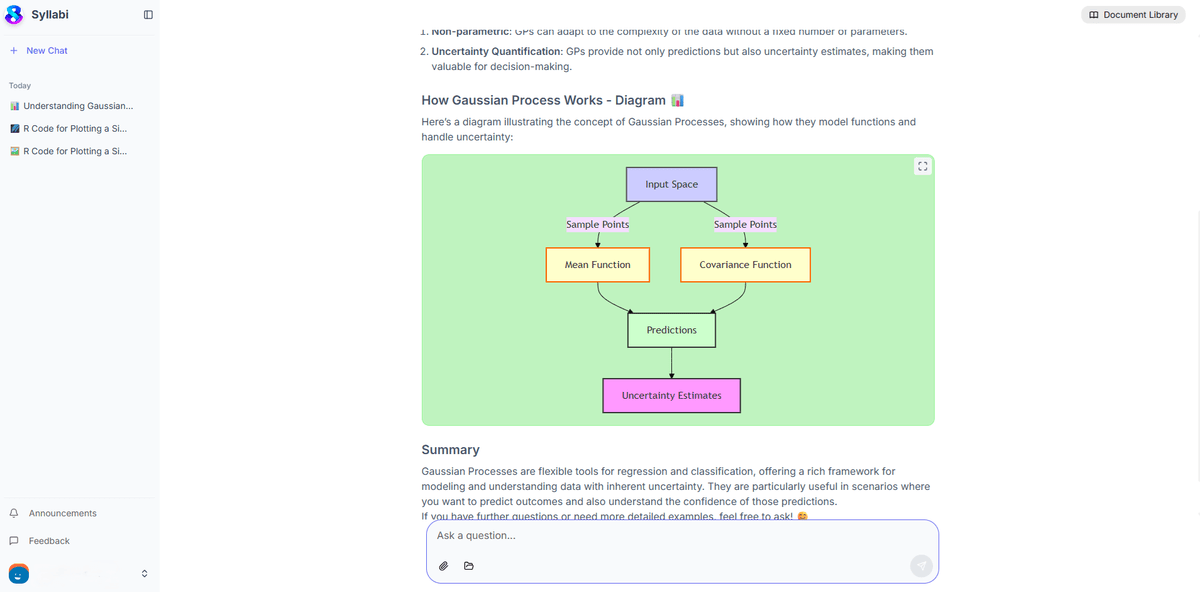Click the plus icon beside New Chat

pos(14,50)
